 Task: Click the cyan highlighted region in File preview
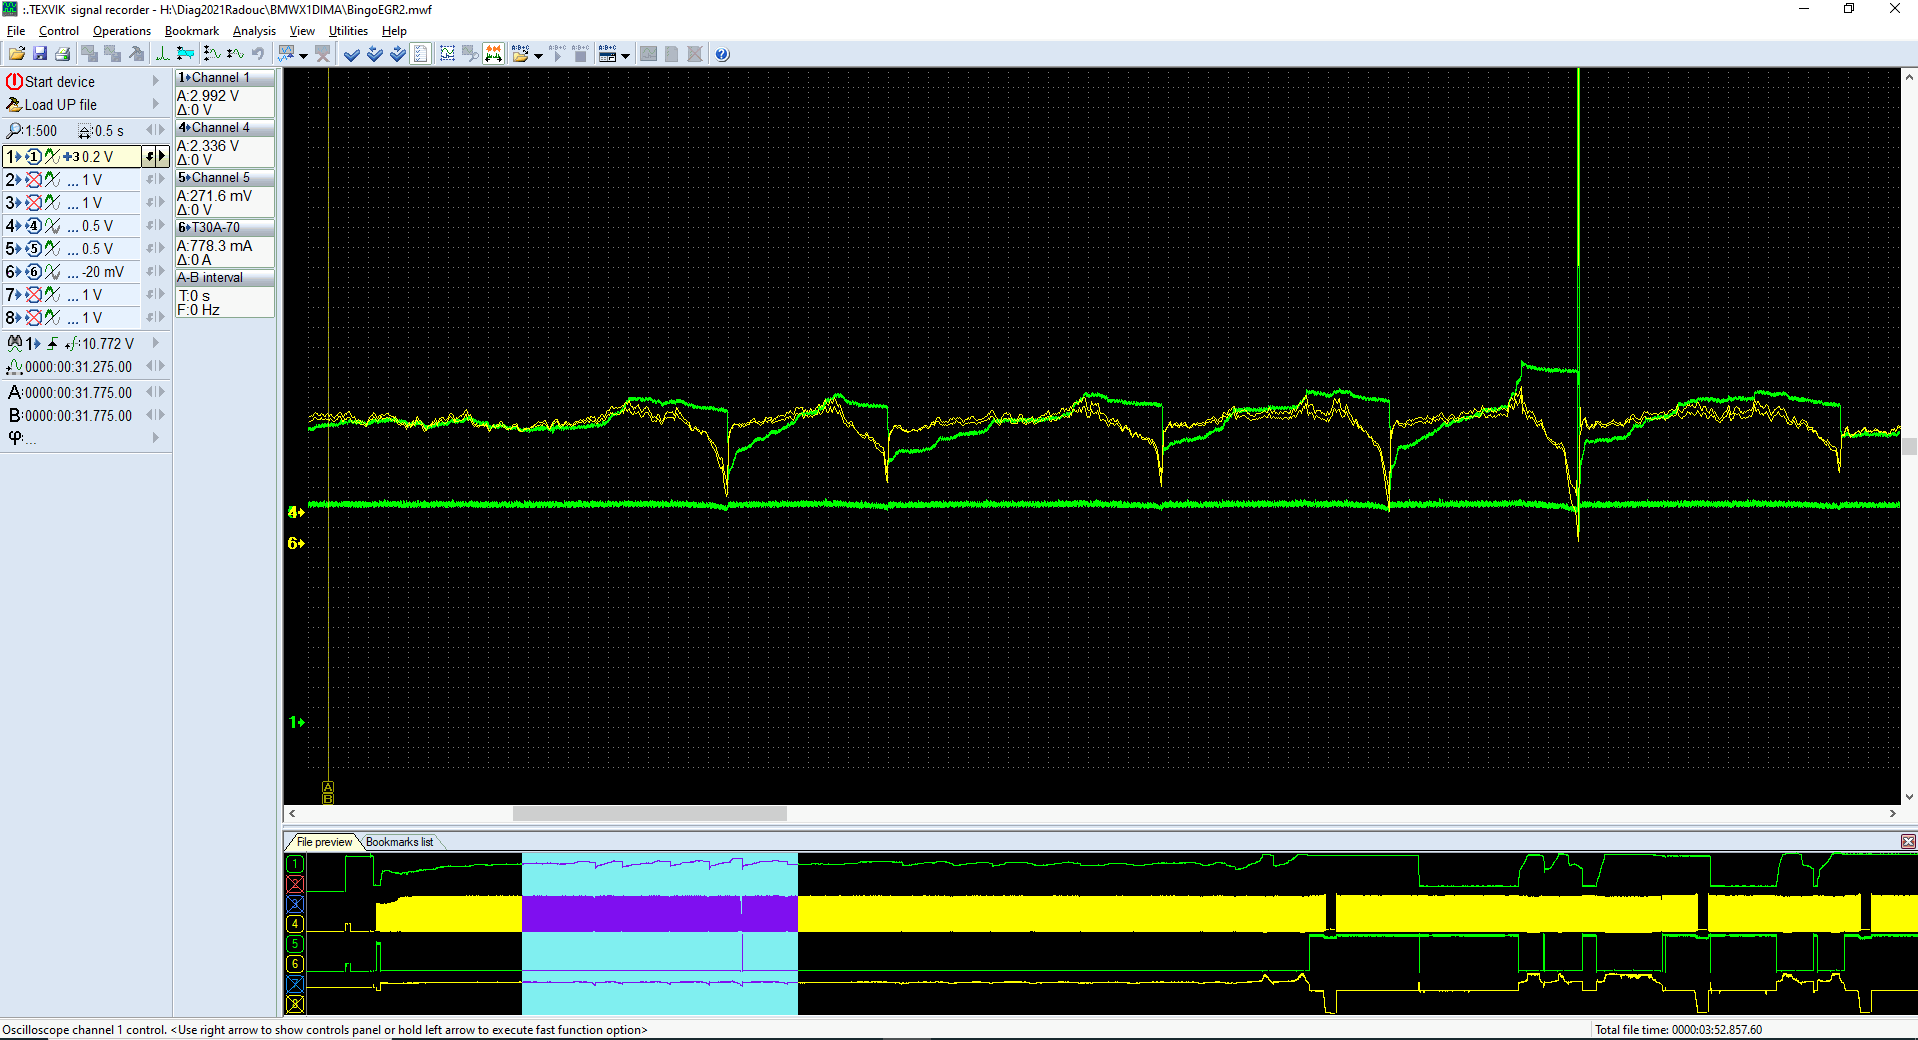660,934
